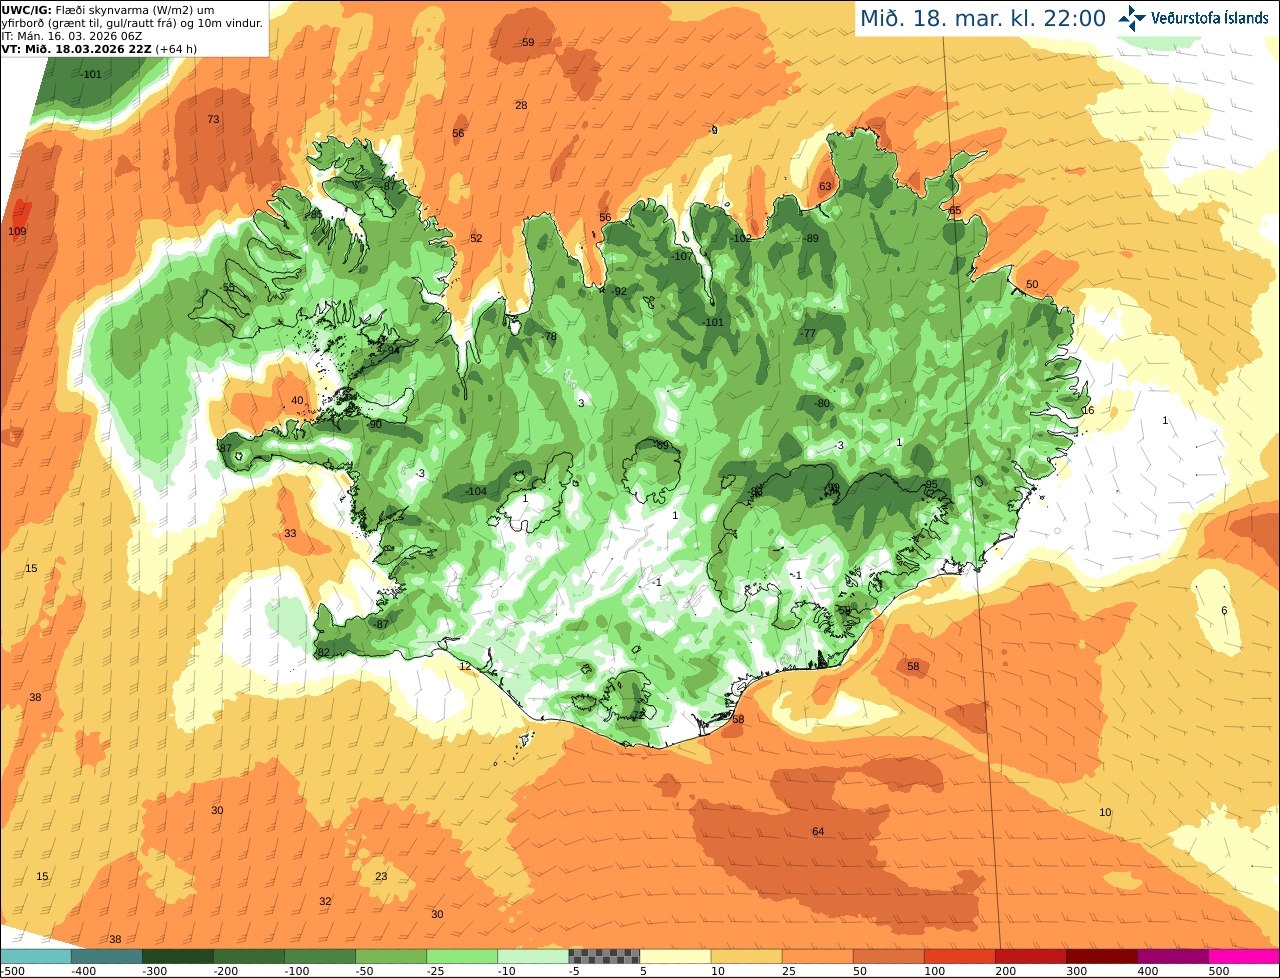Click the '6' flux value on the map's east side
The image size is (1280, 978).
click(x=1224, y=611)
